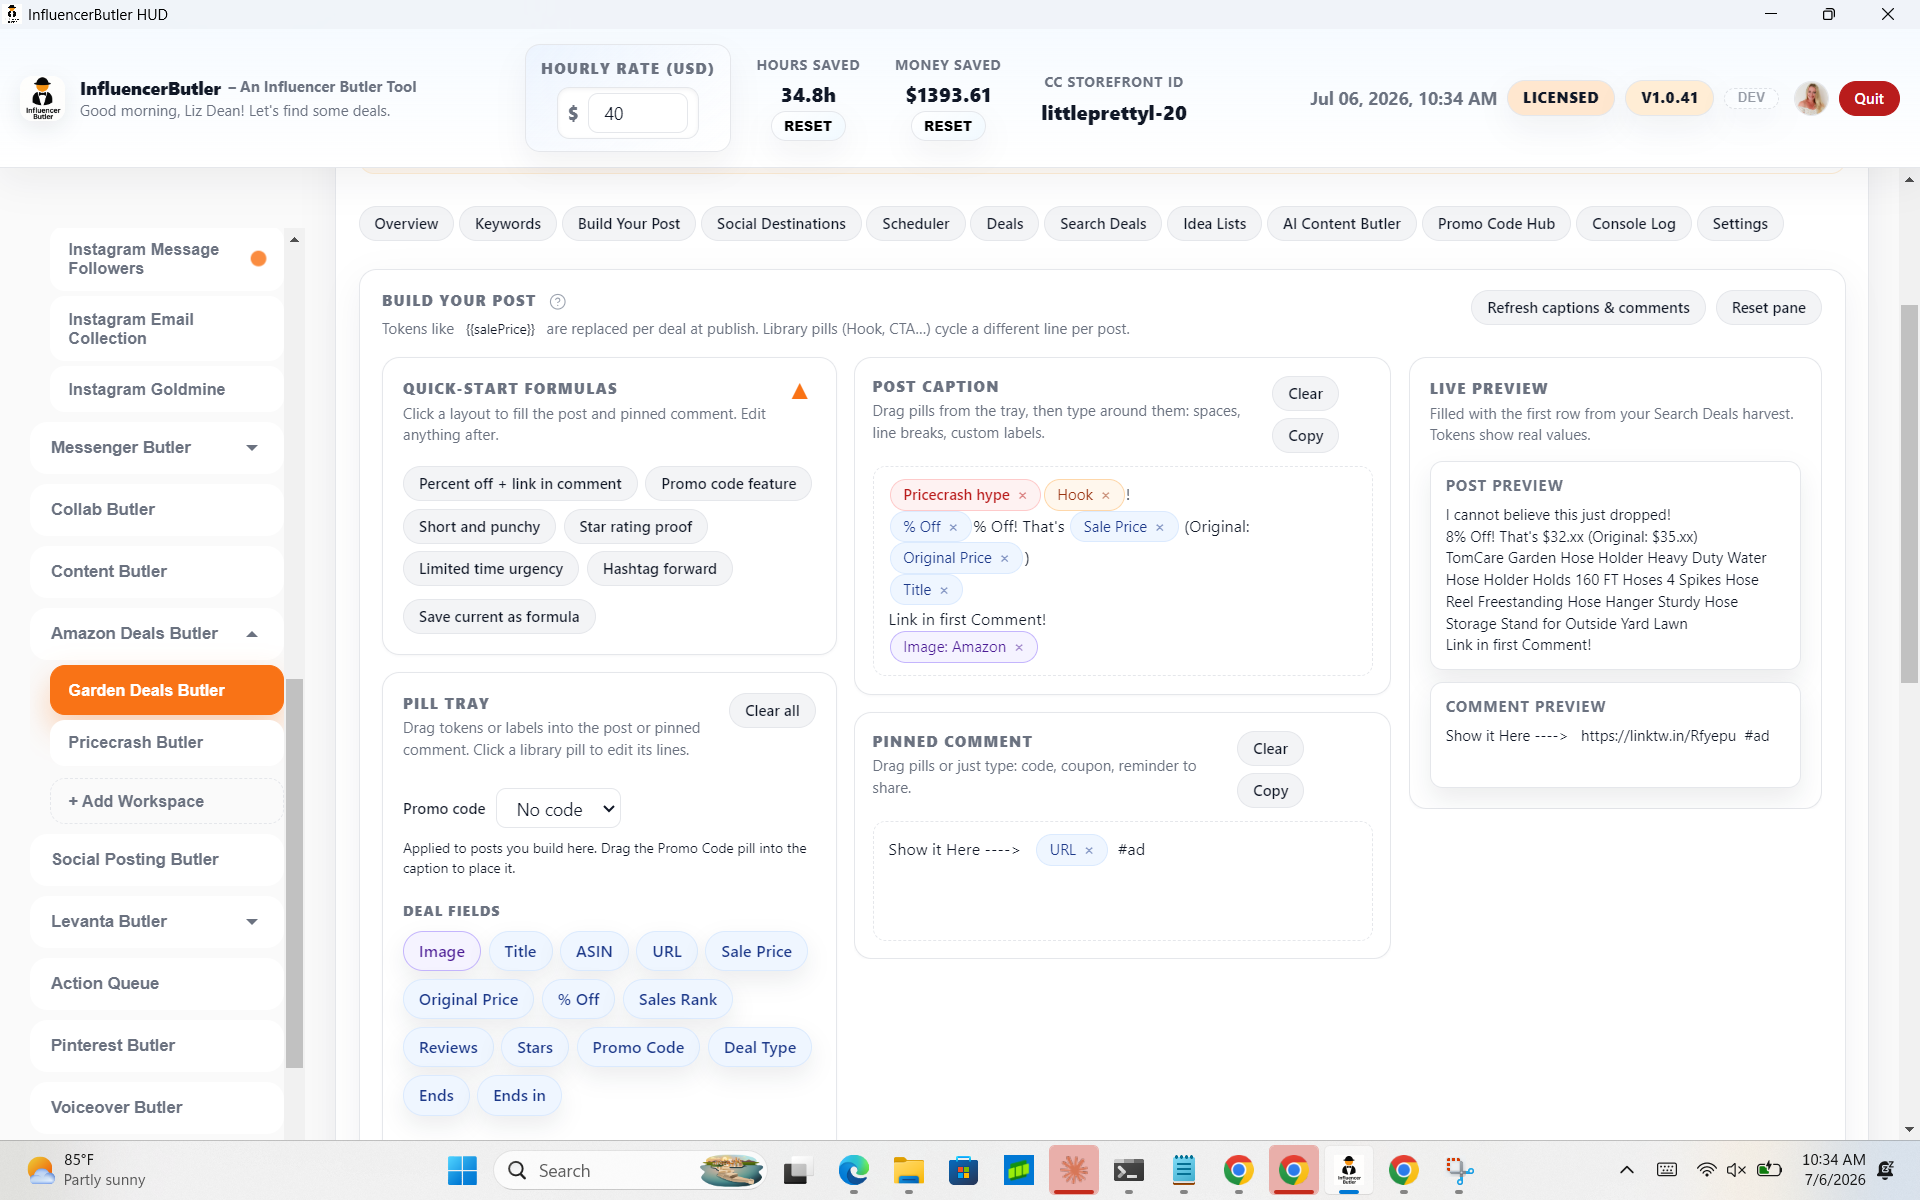Open Microsoft Edge from taskbar
The image size is (1920, 1200).
coord(853,1170)
